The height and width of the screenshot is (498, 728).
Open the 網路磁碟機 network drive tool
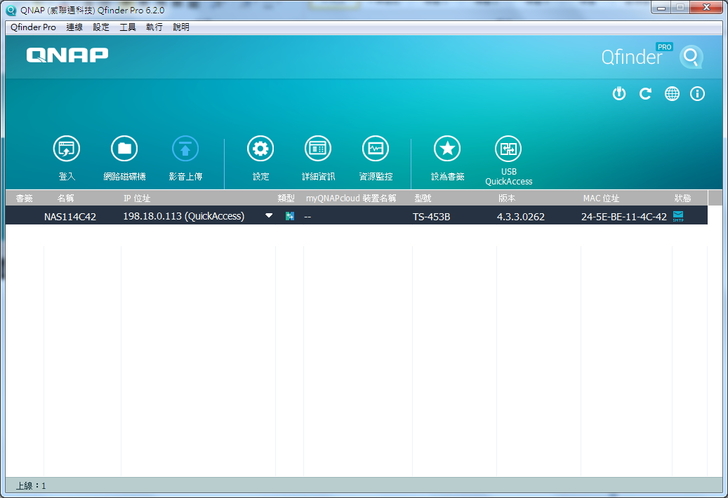pos(124,150)
